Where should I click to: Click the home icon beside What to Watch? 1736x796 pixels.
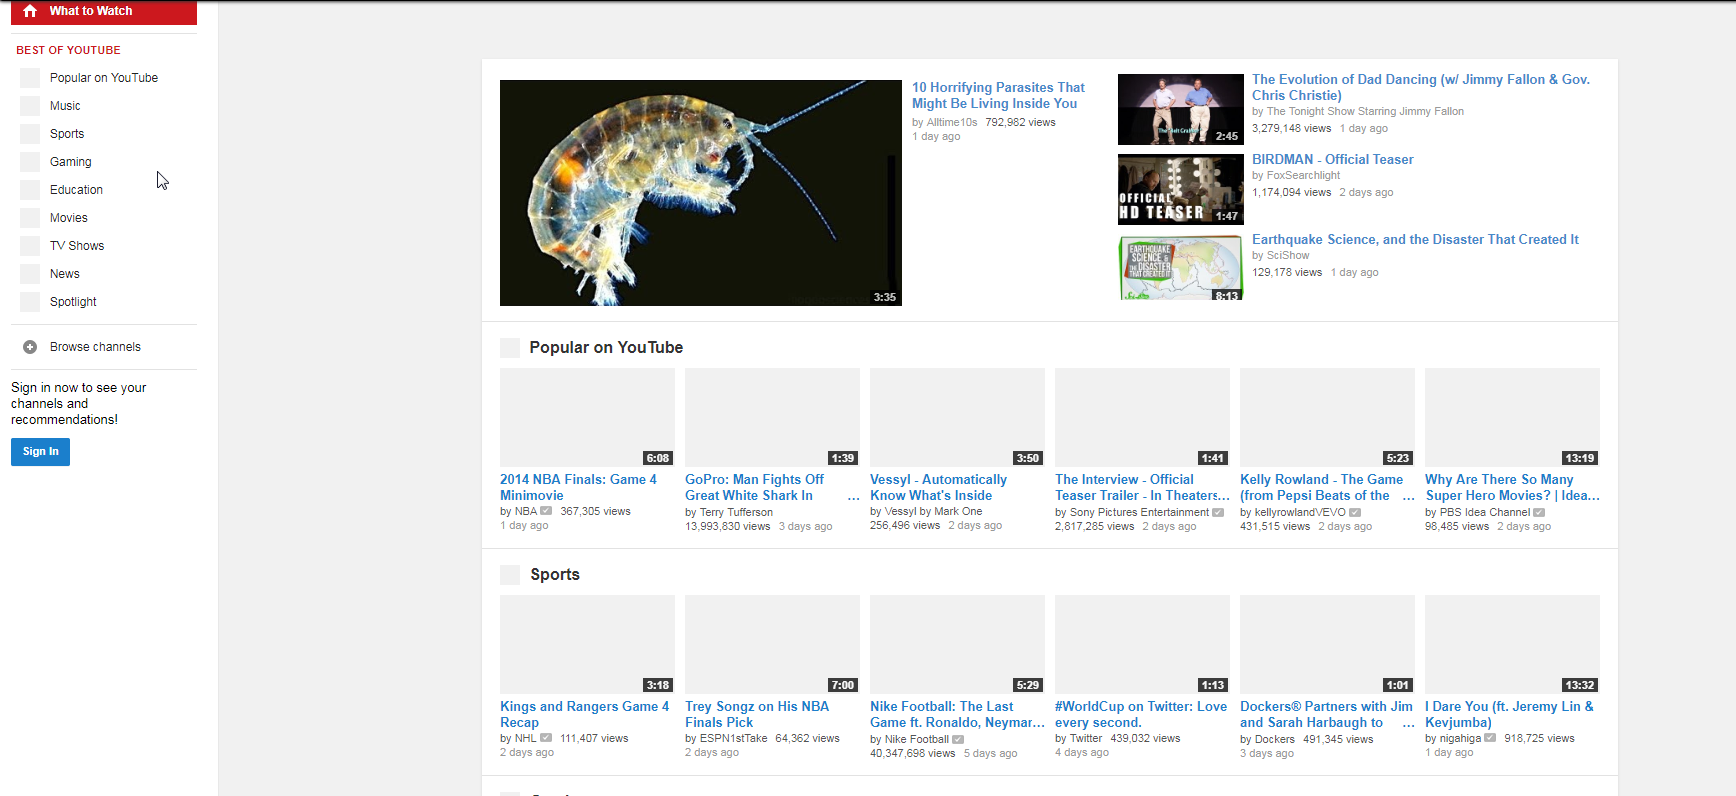tap(30, 11)
